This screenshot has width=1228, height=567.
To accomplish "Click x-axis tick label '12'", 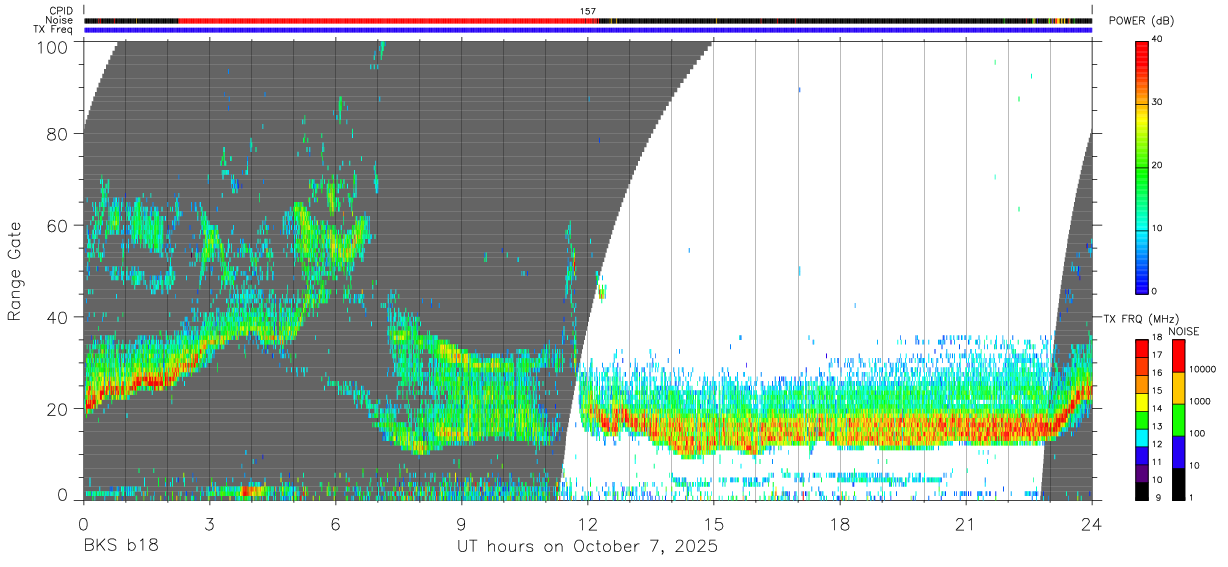I will [588, 524].
